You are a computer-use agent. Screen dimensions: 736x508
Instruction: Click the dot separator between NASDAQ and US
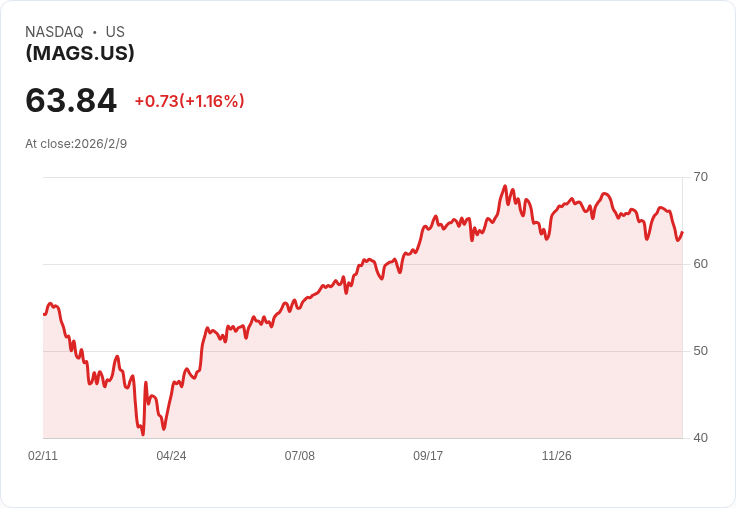pos(94,32)
